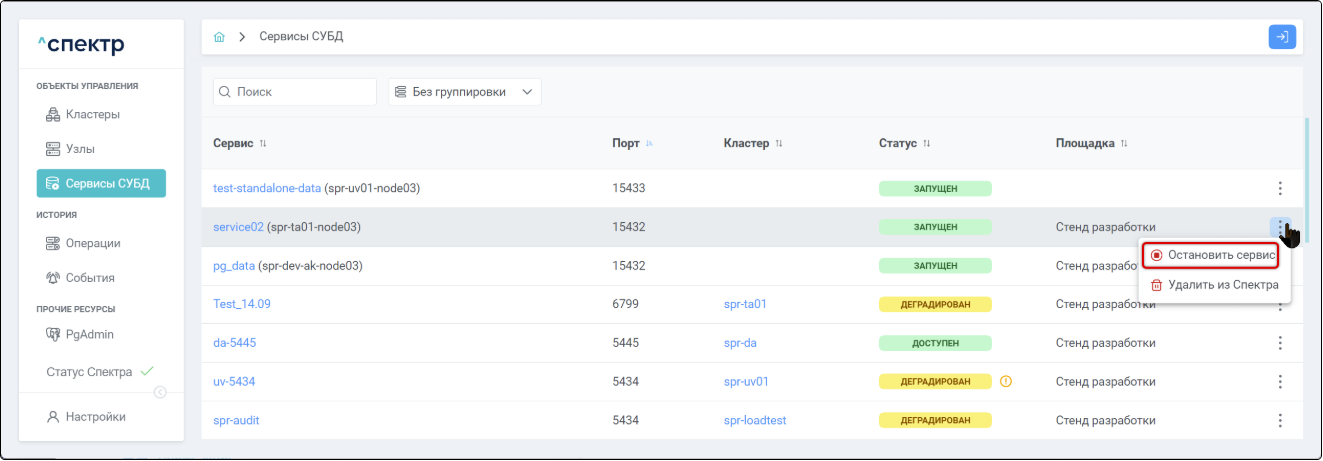This screenshot has height=461, width=1323.
Task: Open three-dot menu for da-5445 row
Action: point(1280,343)
